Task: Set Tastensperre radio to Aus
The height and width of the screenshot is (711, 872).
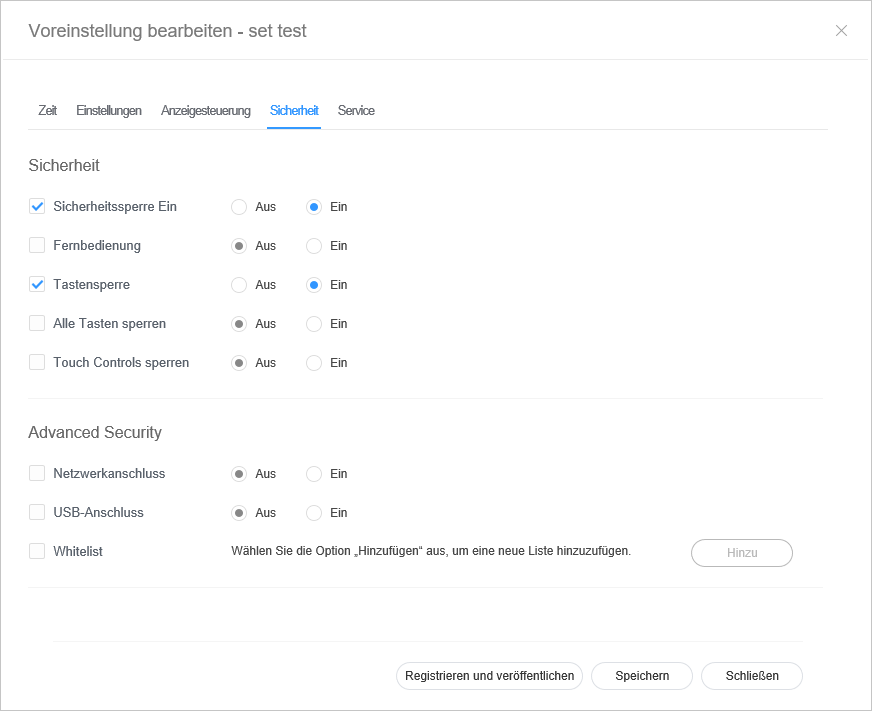Action: [x=239, y=285]
